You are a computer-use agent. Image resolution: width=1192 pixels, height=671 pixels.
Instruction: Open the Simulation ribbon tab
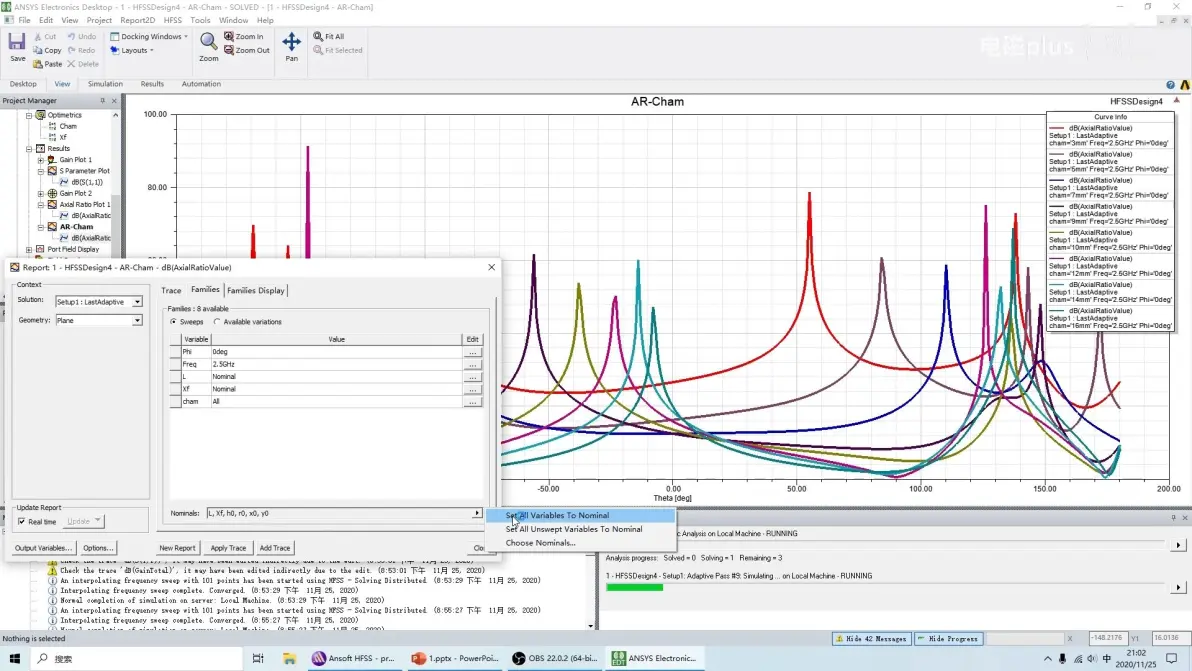tap(105, 84)
